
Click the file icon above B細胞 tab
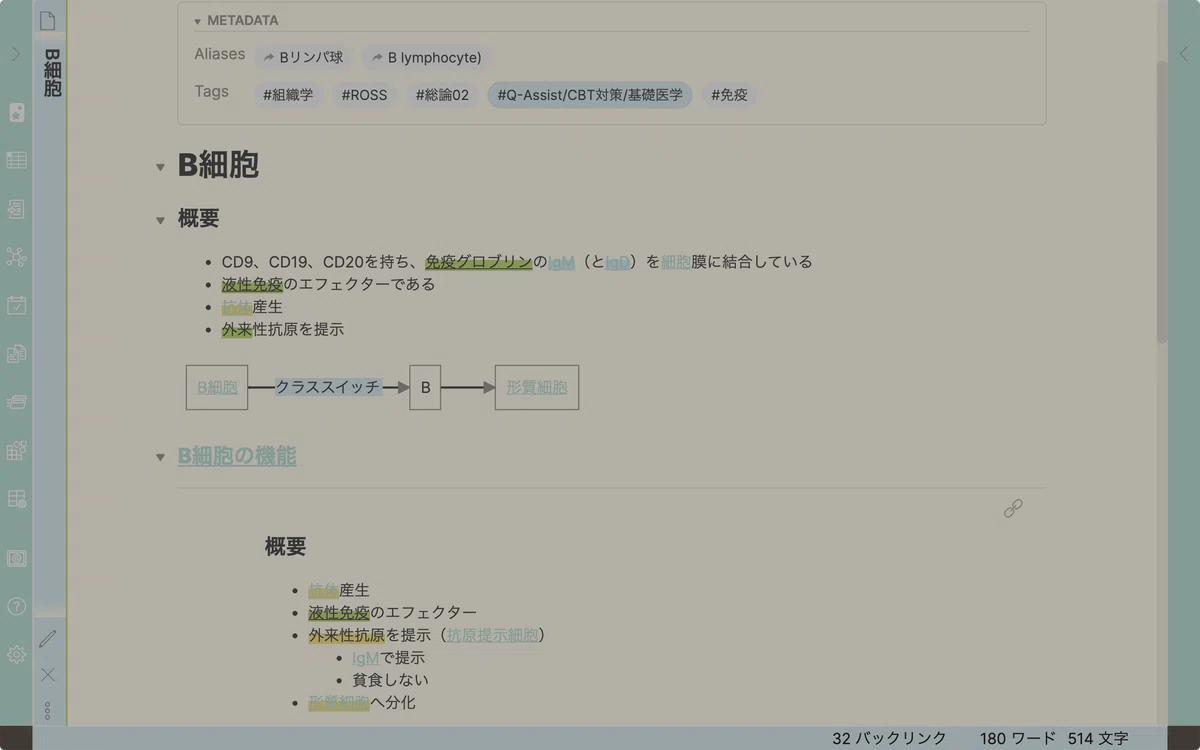pos(48,22)
